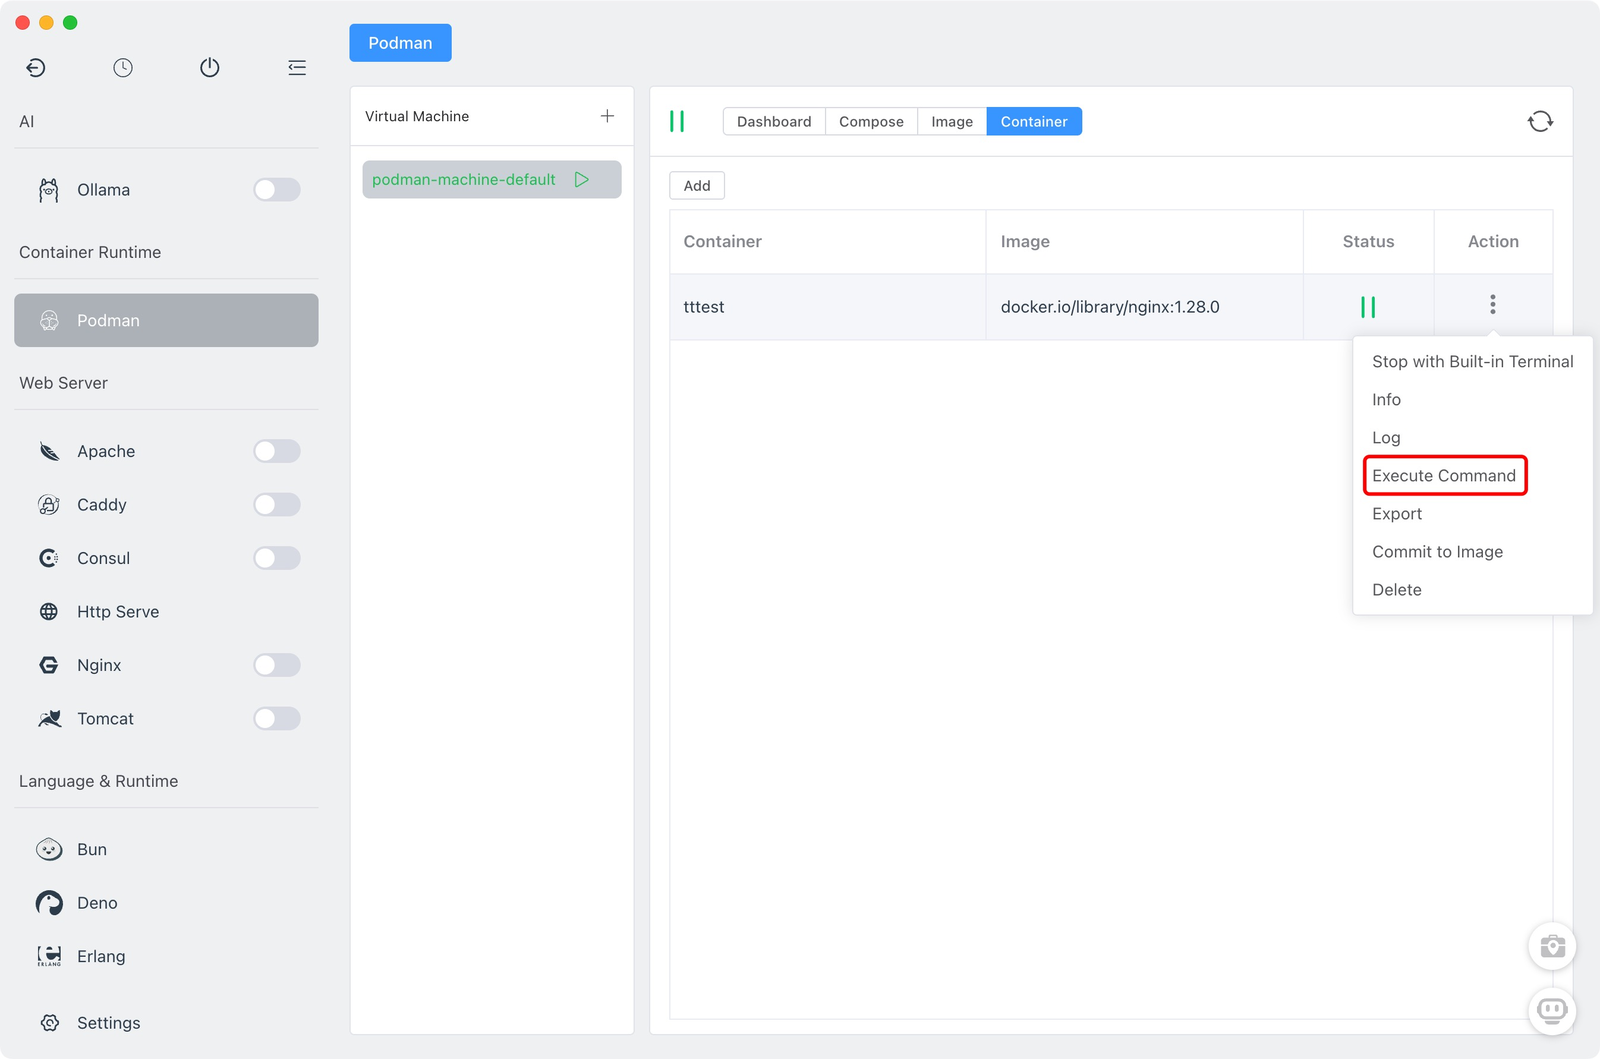
Task: Turn on the Nginx toggle
Action: (277, 665)
